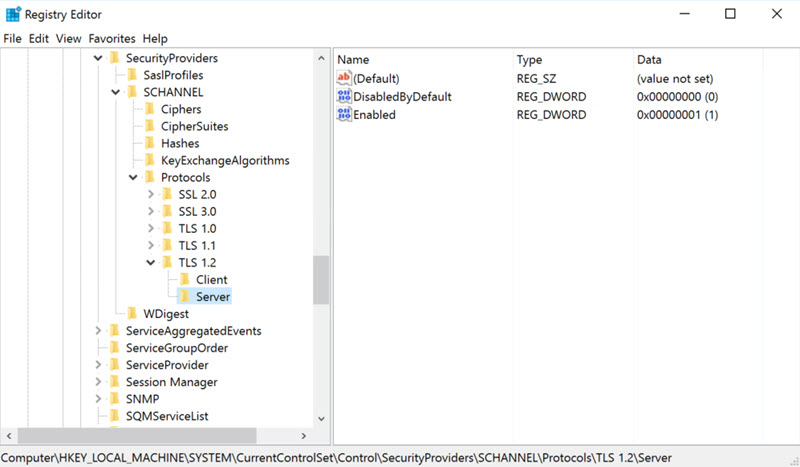Screen dimensions: 800x467
Task: Select the WDigest key label
Action: coord(166,313)
